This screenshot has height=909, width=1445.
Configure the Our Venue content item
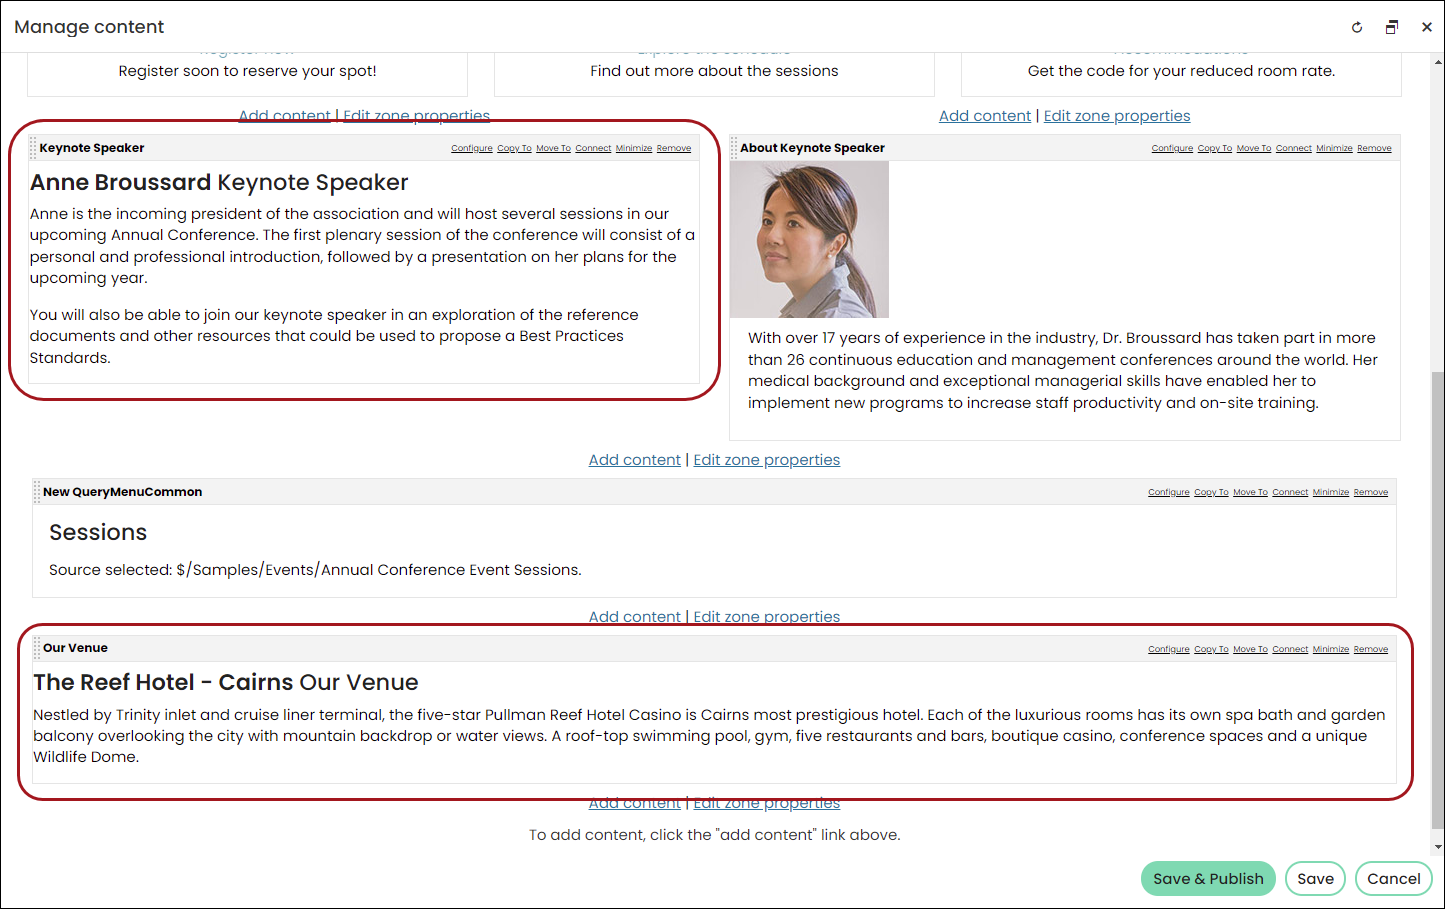coord(1169,649)
